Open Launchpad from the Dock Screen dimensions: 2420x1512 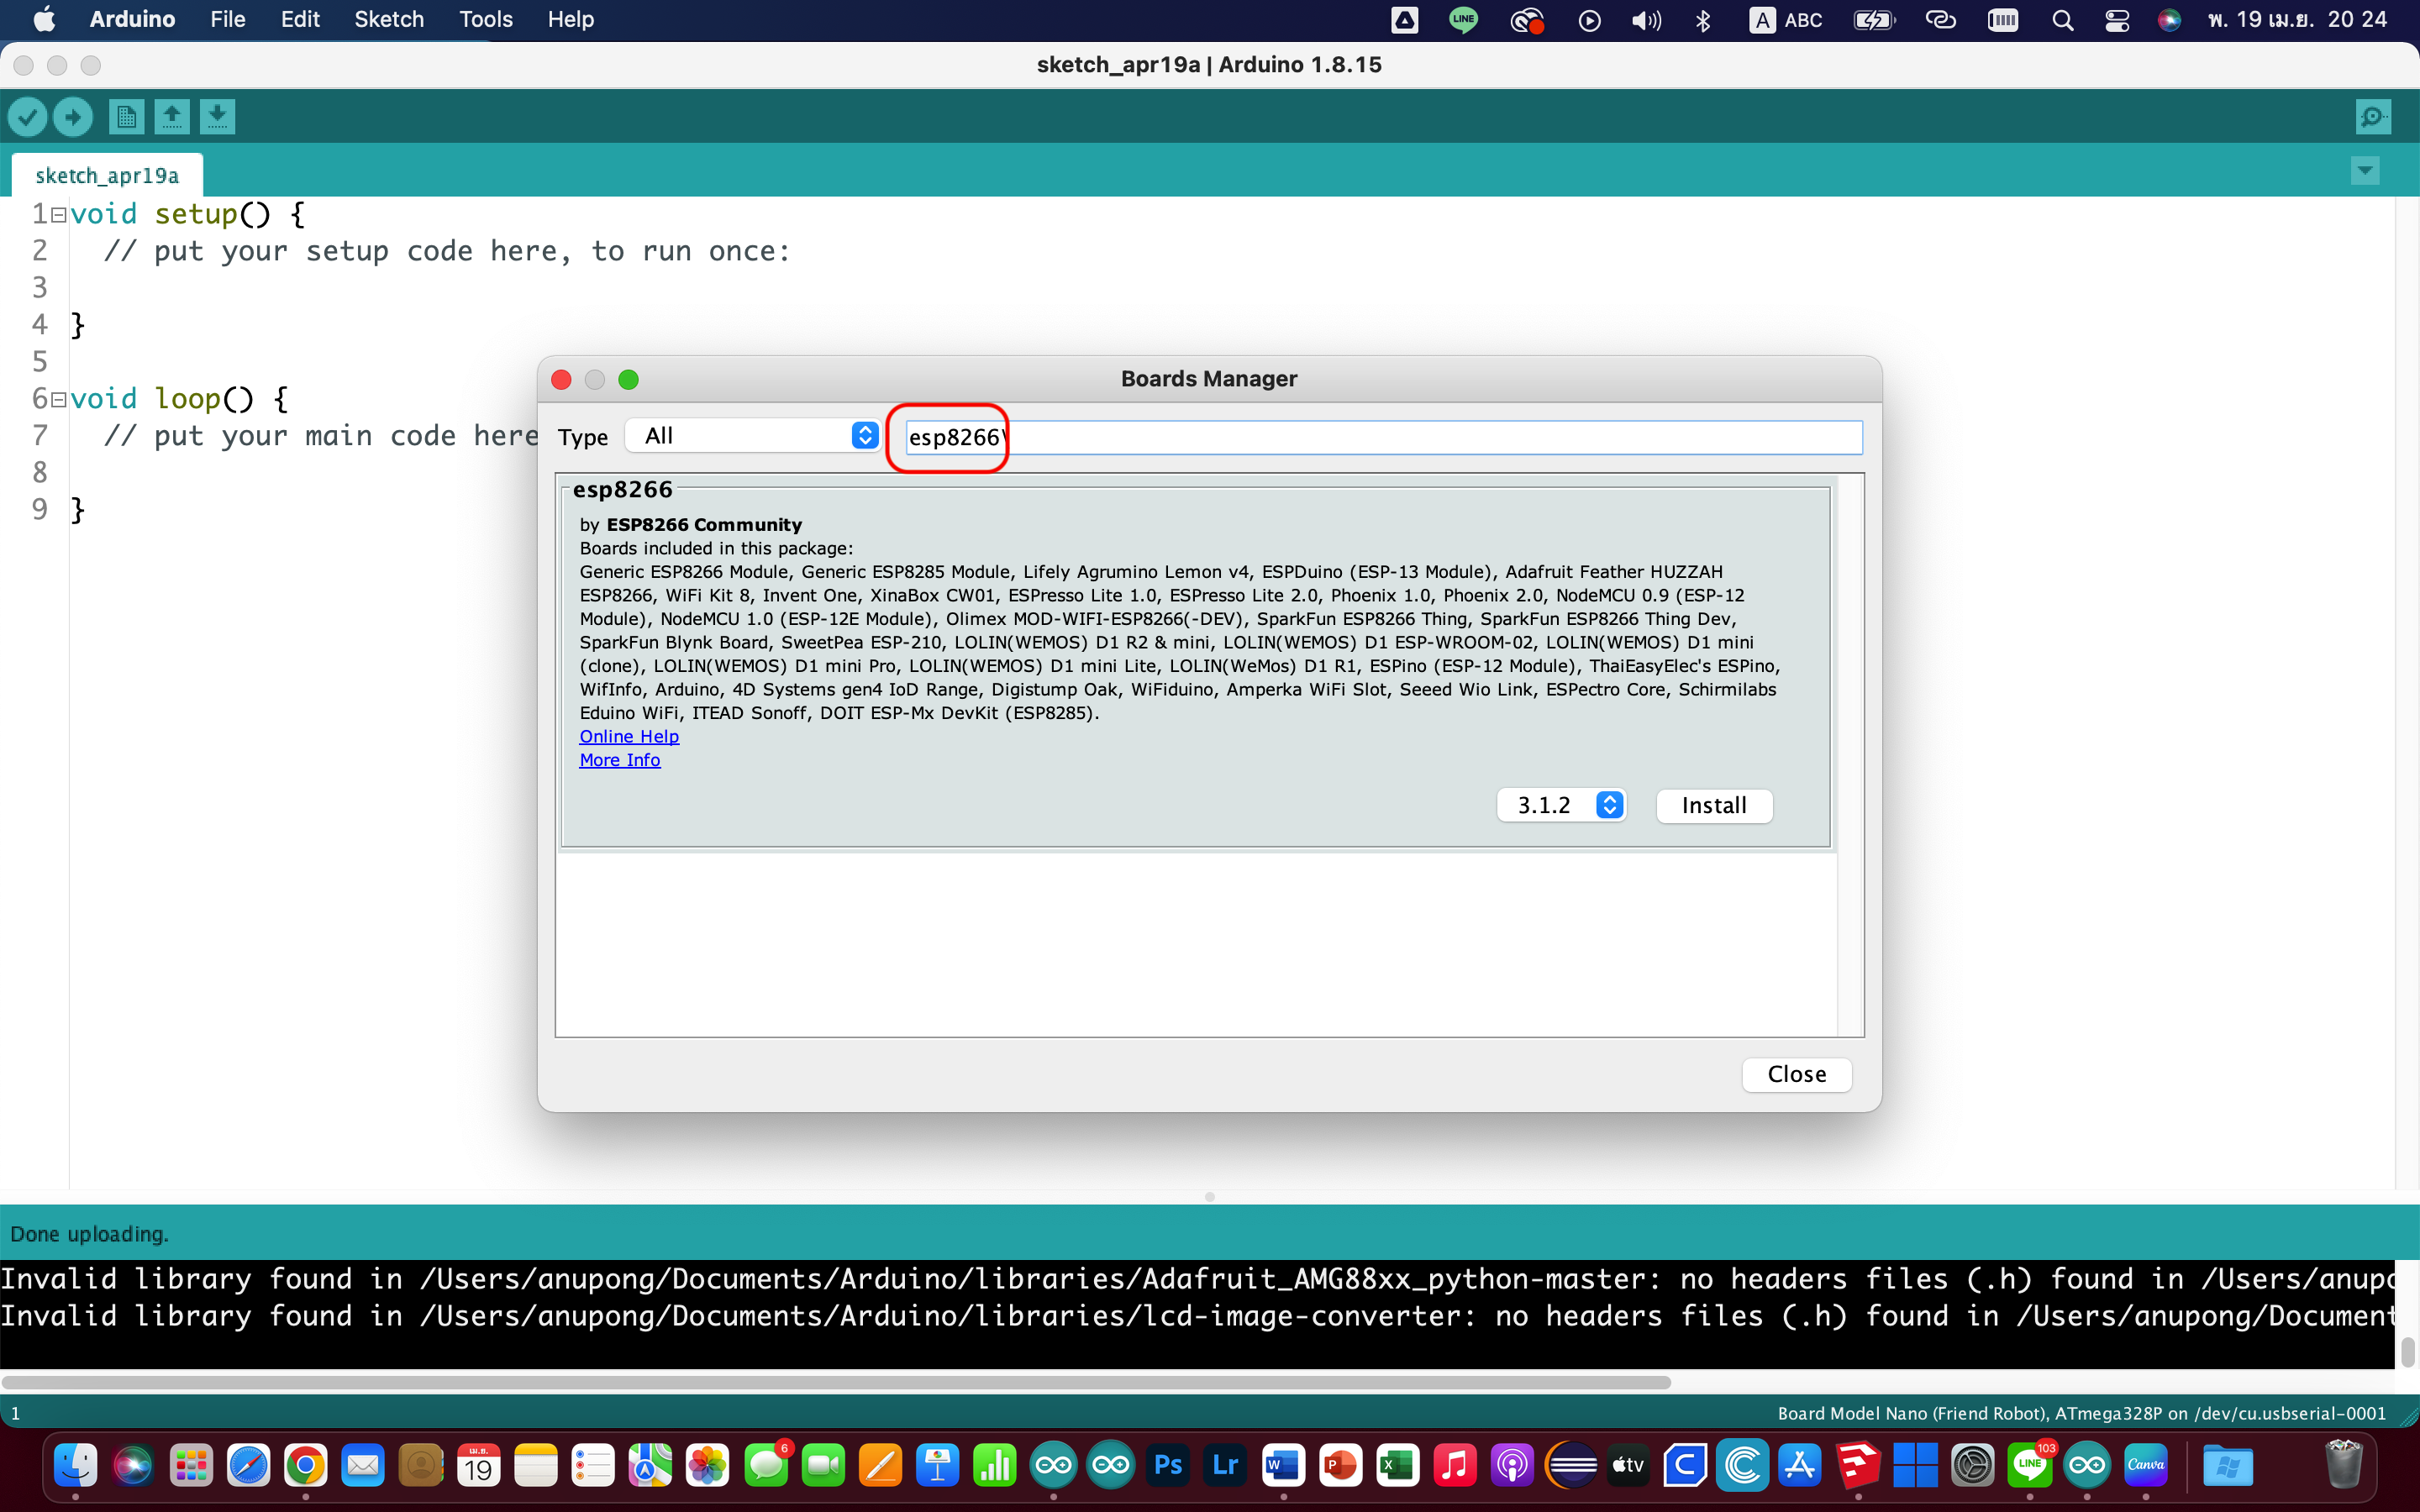click(x=190, y=1466)
